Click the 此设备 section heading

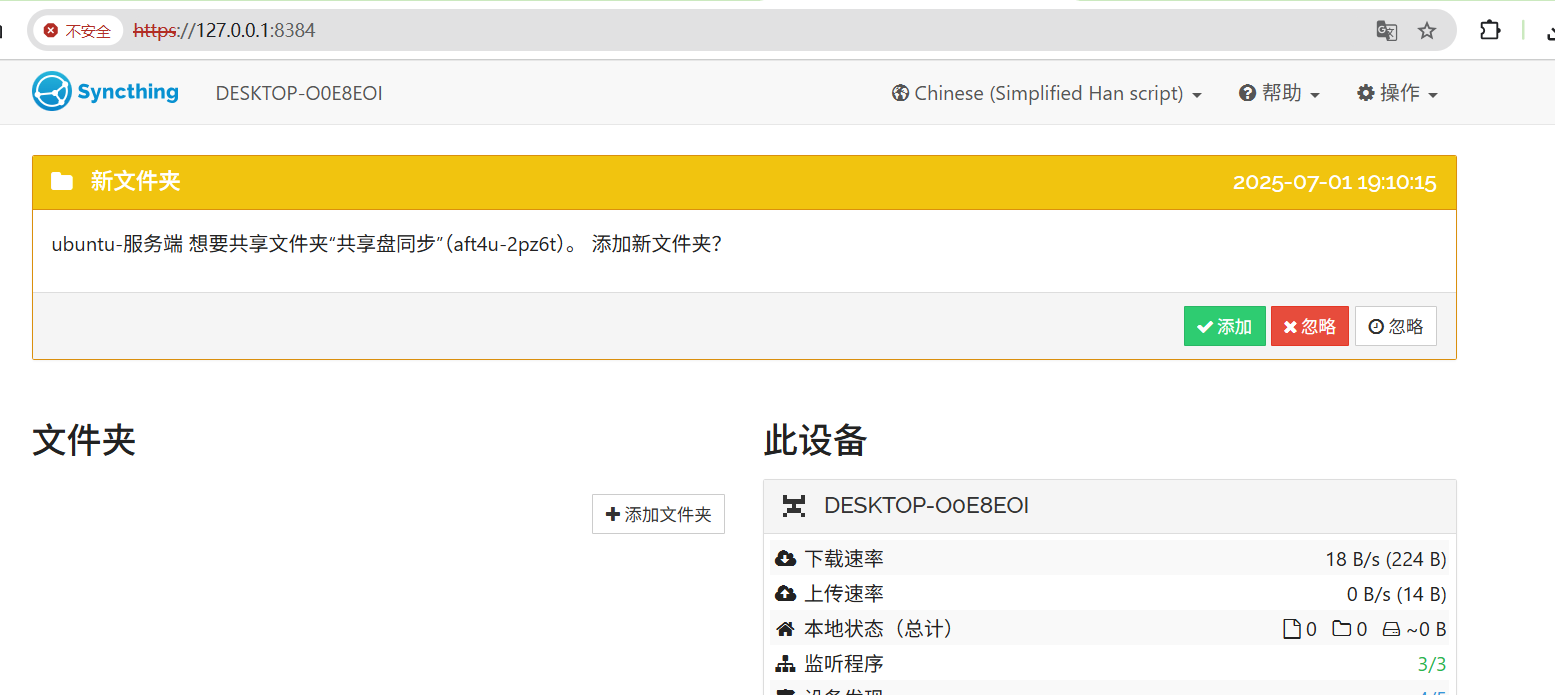[816, 440]
